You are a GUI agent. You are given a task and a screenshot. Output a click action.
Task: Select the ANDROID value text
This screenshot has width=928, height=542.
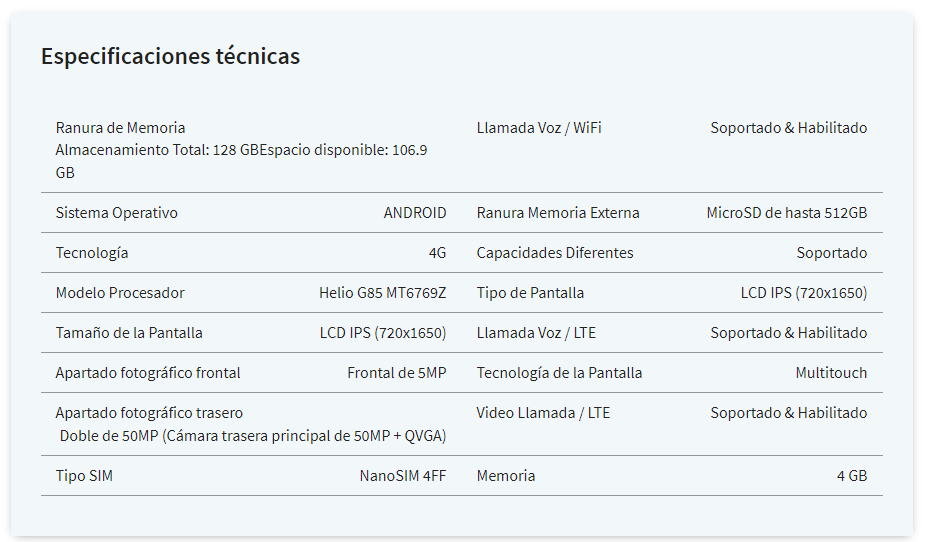pos(415,213)
